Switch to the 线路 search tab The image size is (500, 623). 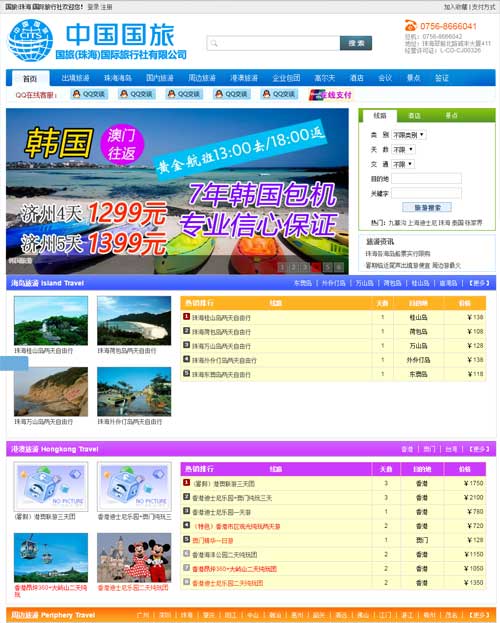click(380, 116)
